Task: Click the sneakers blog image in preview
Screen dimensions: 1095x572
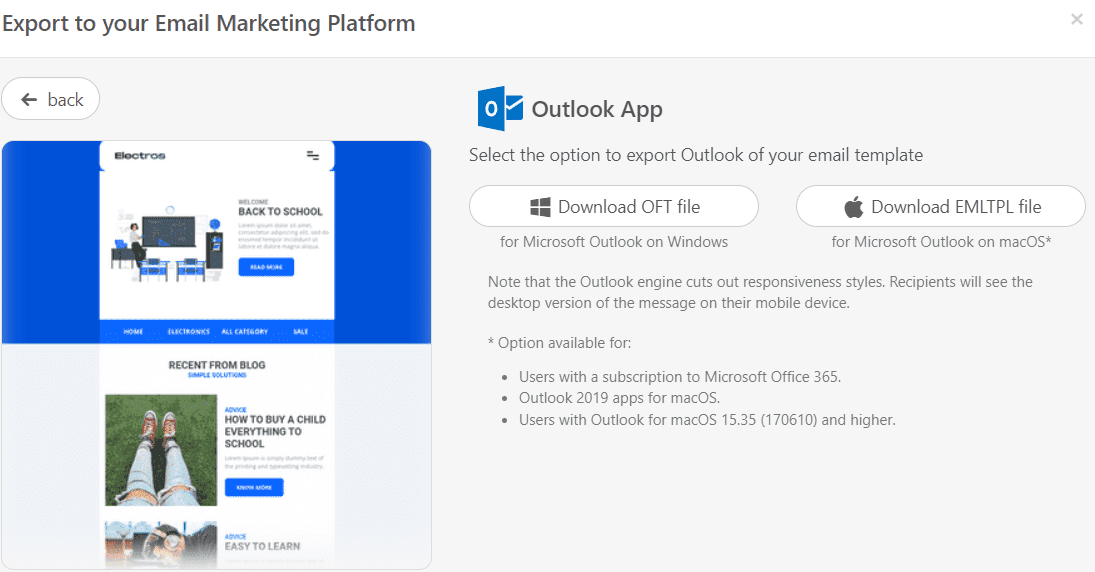Action: (x=161, y=450)
